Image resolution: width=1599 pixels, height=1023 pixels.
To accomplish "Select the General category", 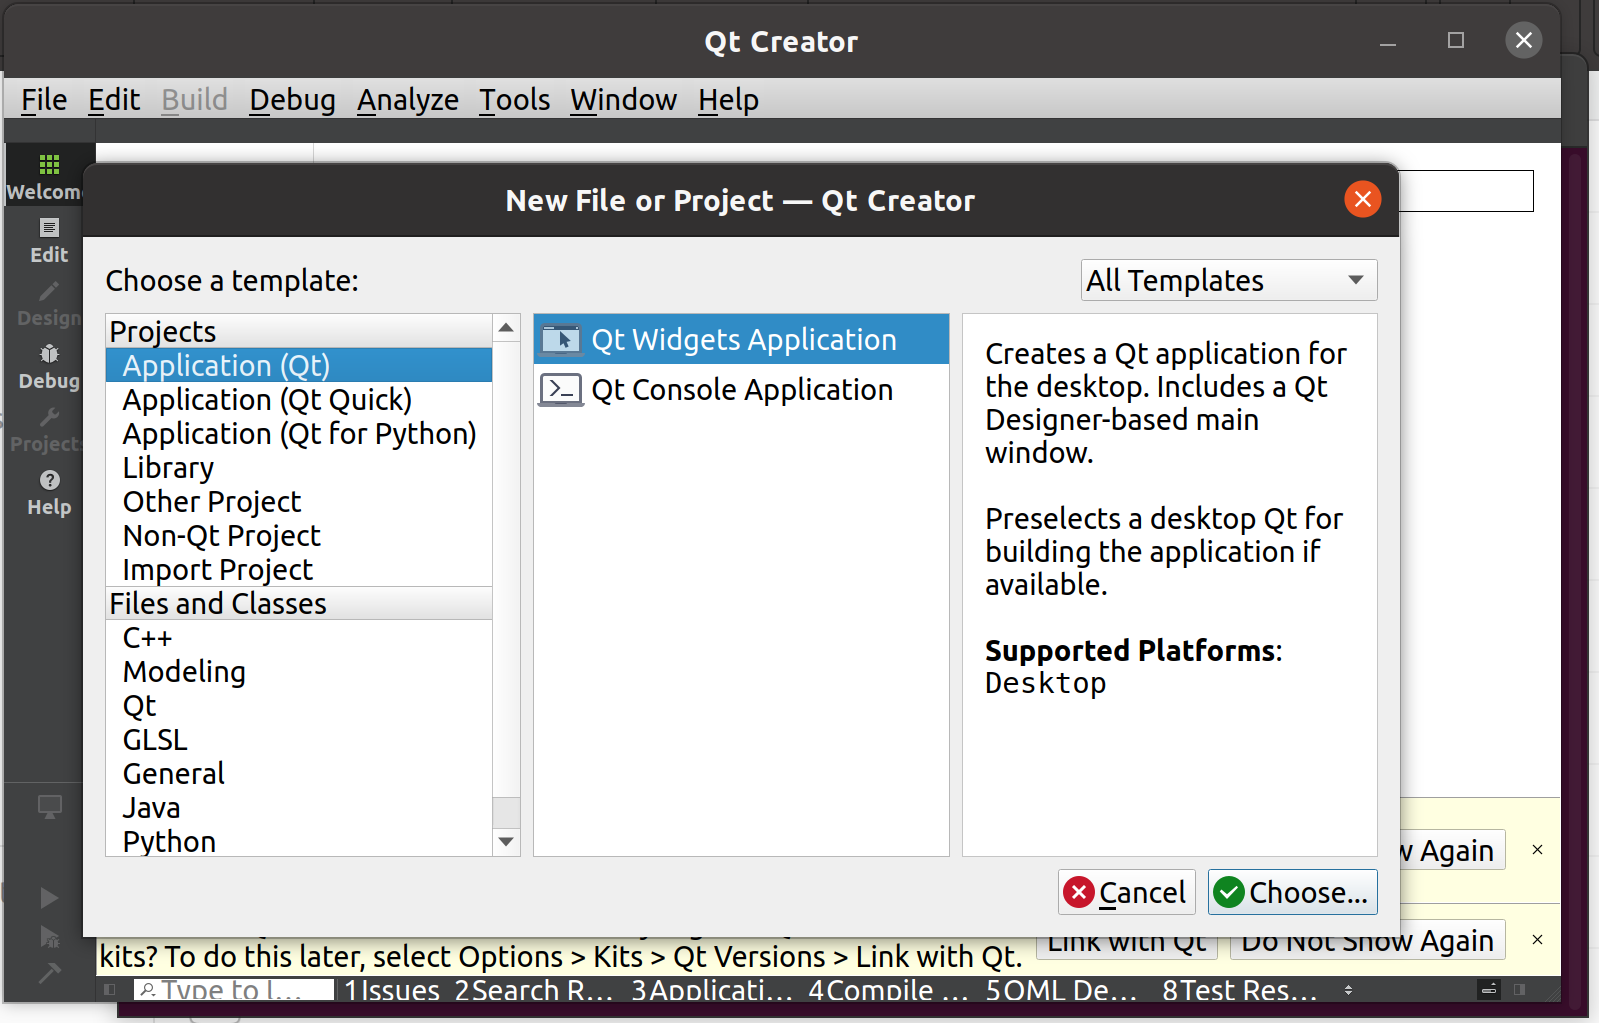I will tap(299, 773).
